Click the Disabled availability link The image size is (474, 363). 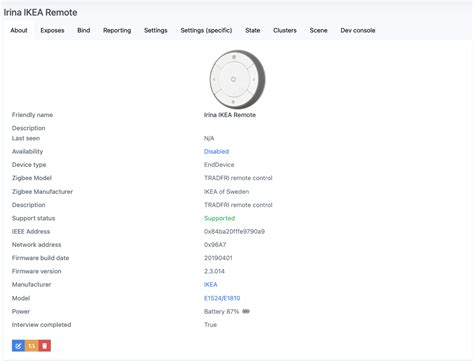point(216,151)
